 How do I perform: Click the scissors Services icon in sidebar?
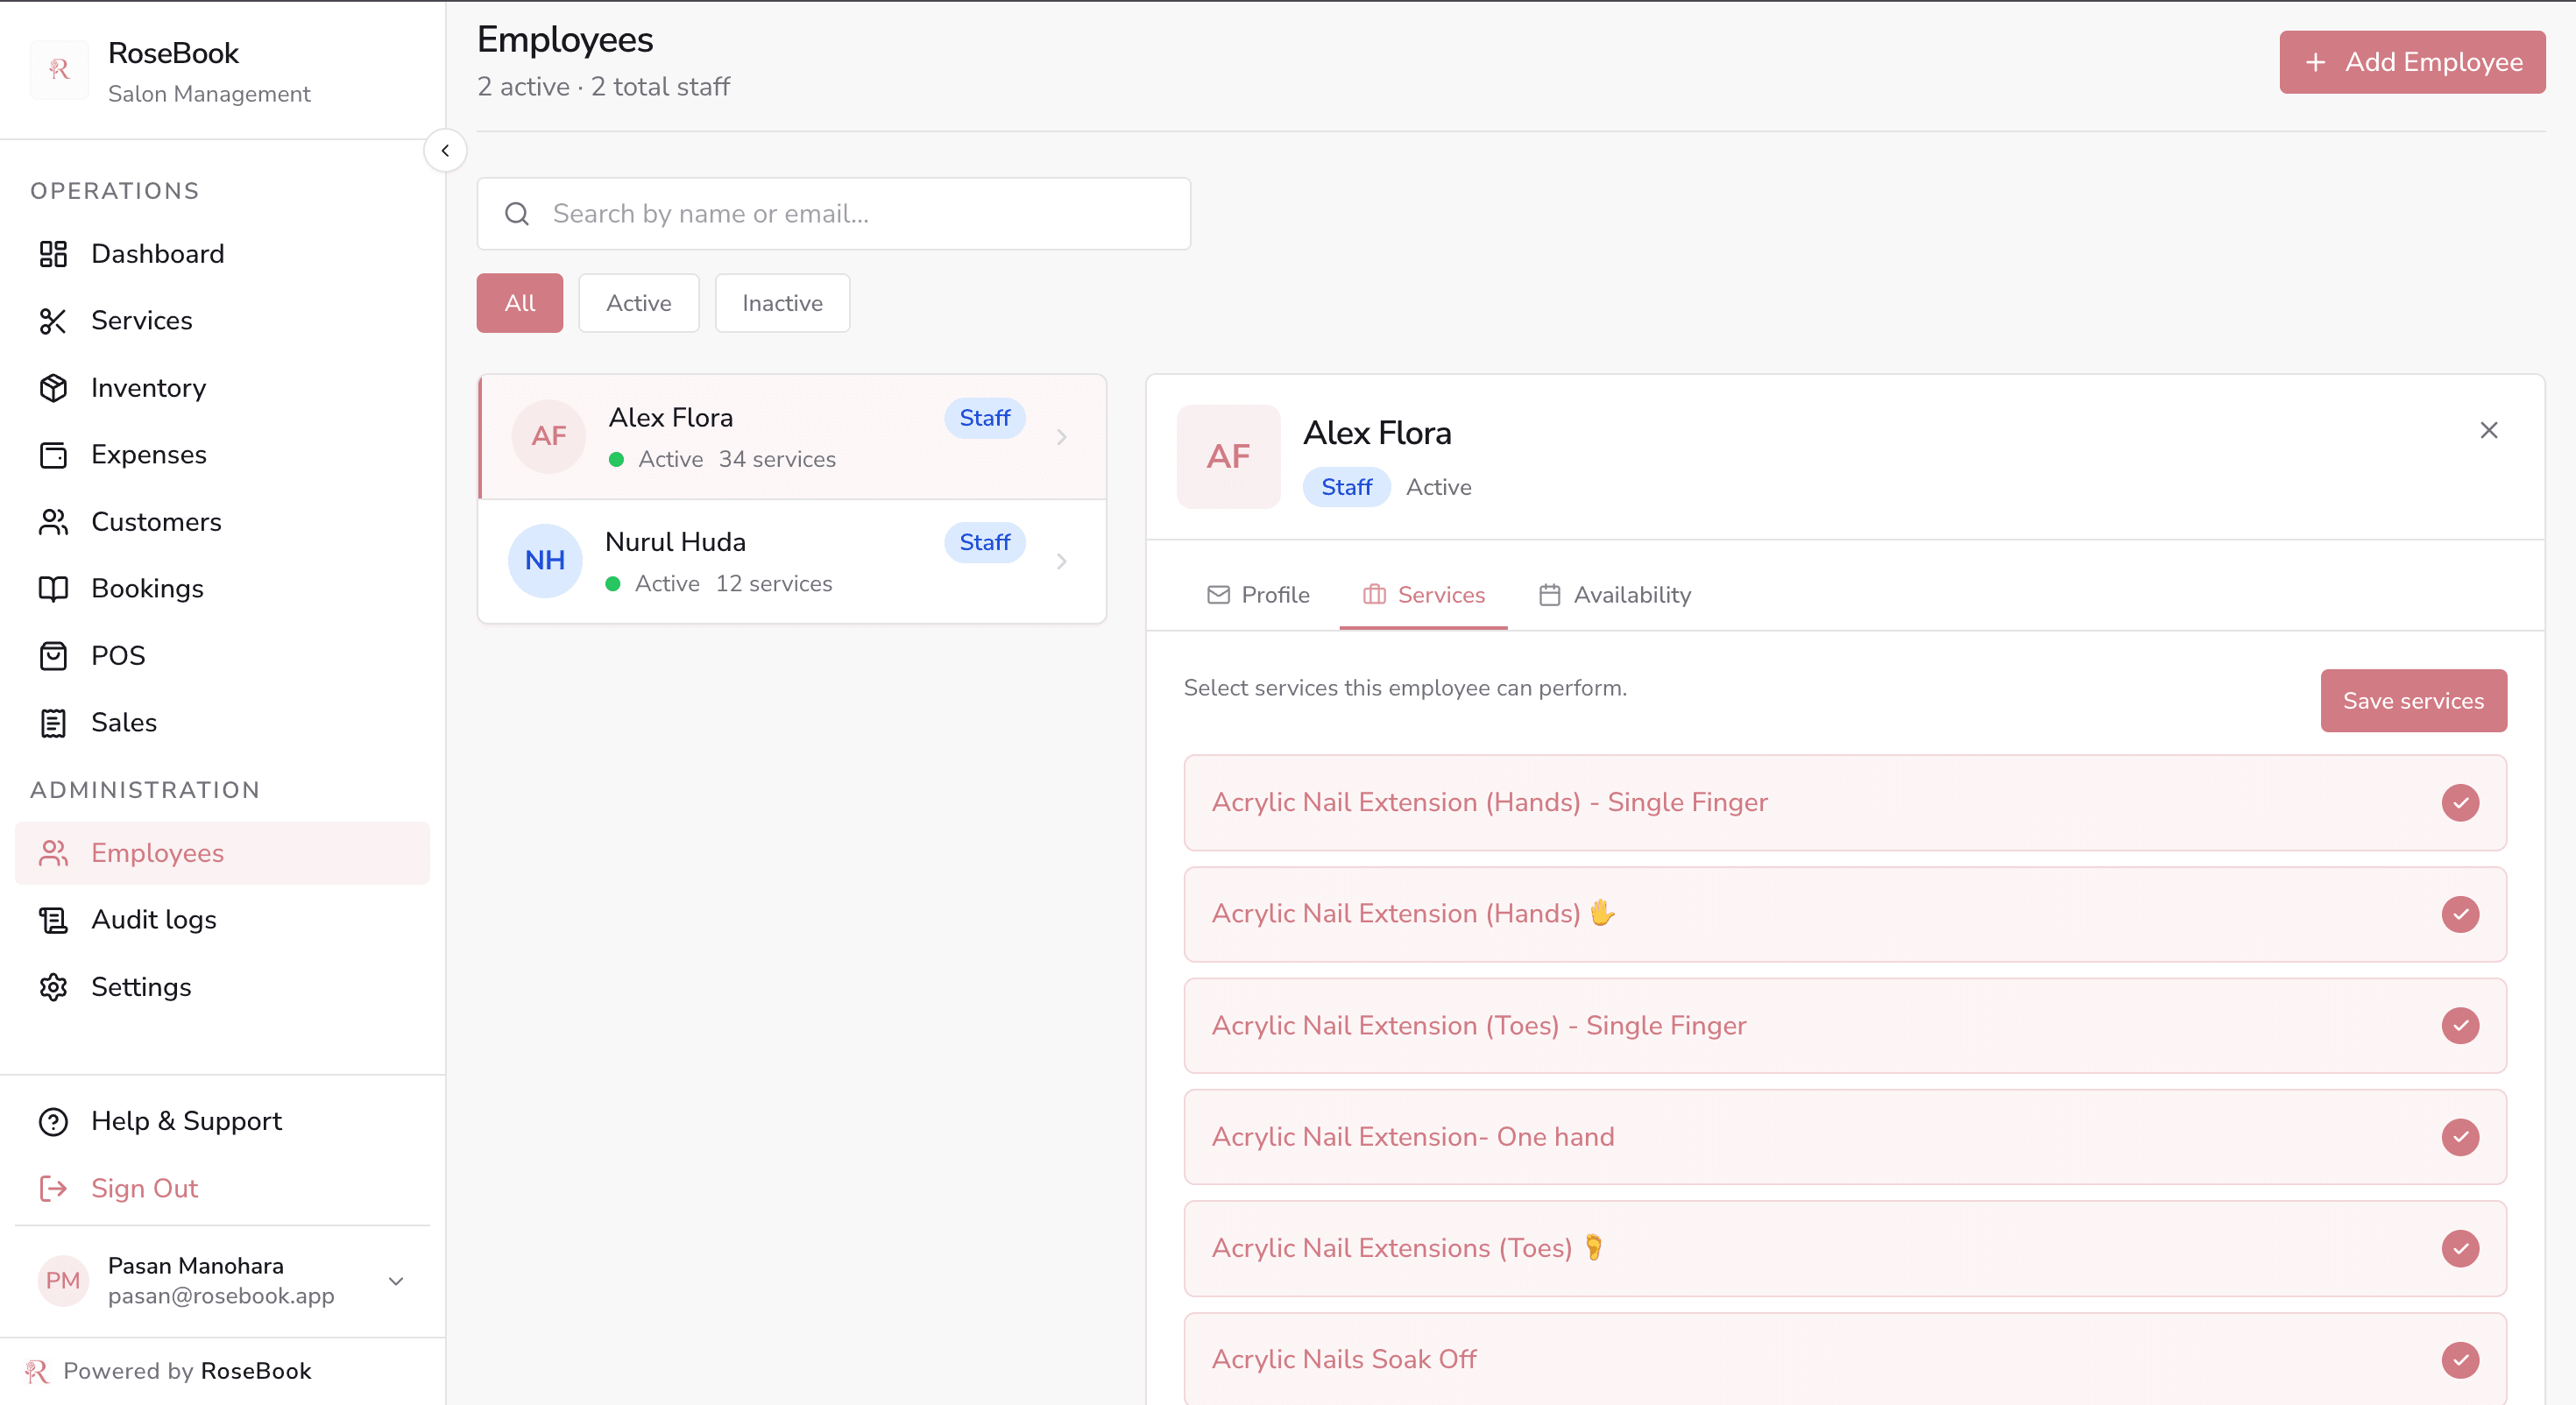[x=53, y=321]
